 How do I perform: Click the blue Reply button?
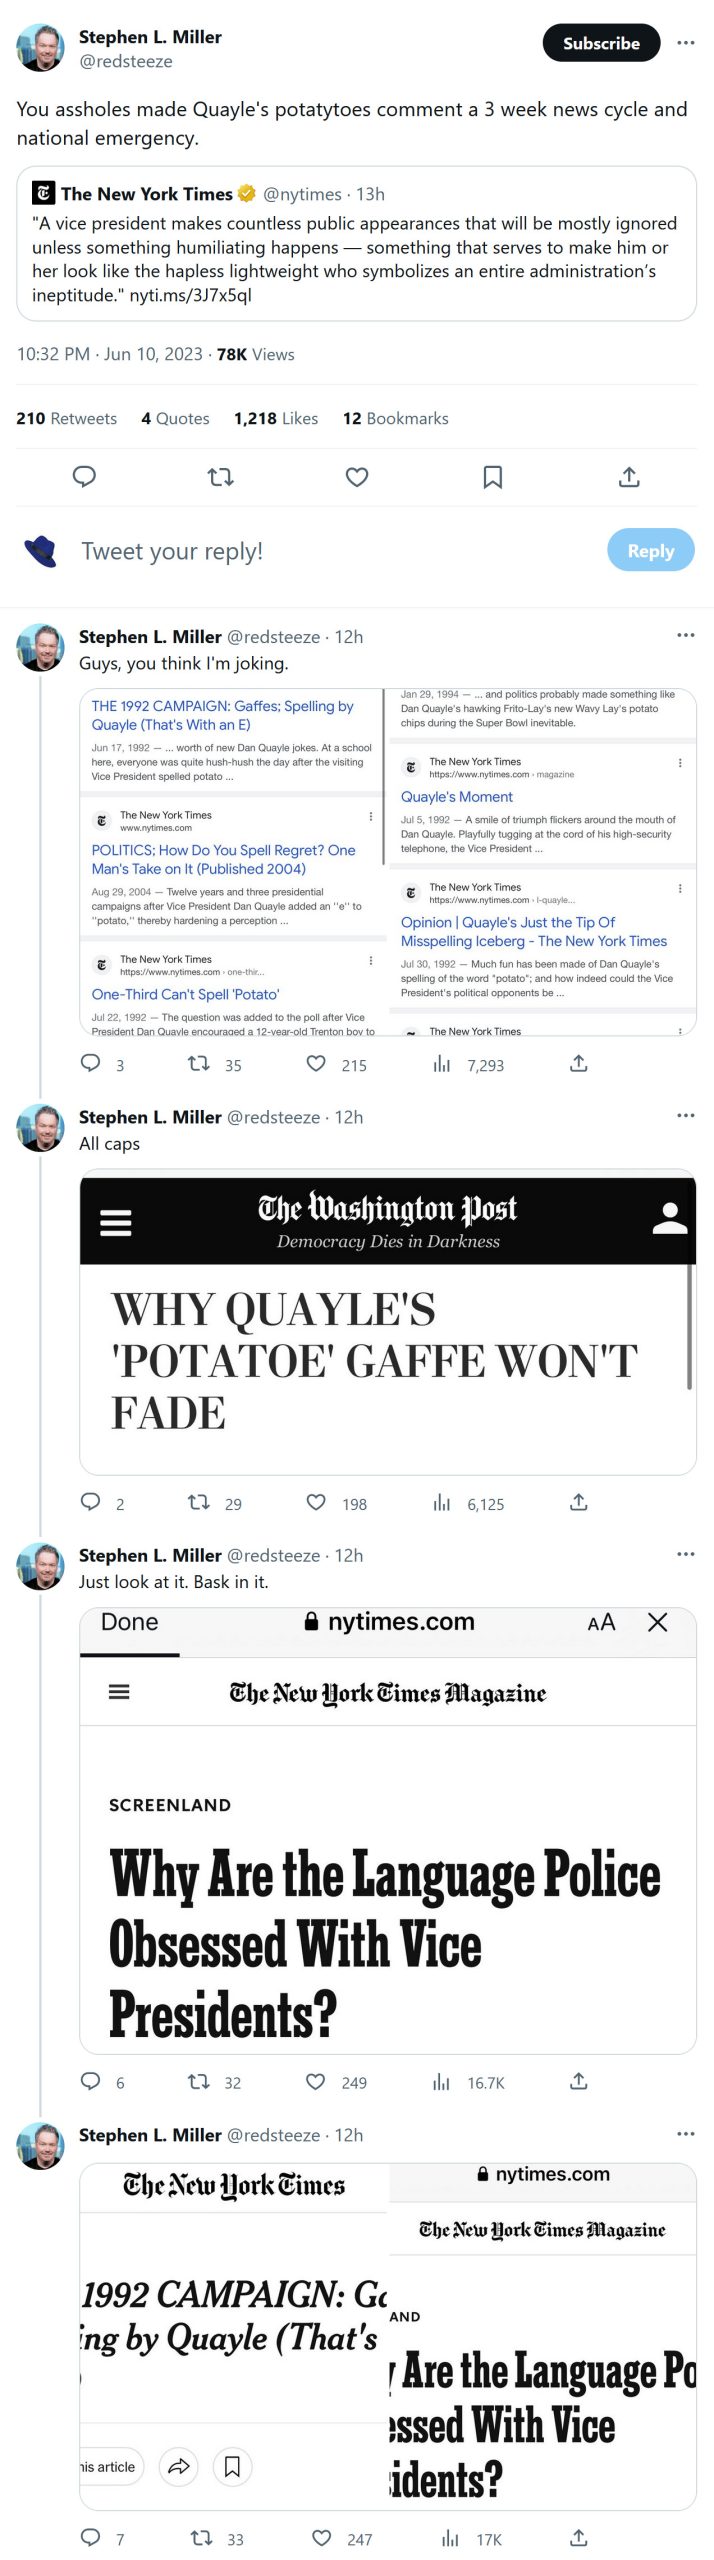[x=650, y=550]
